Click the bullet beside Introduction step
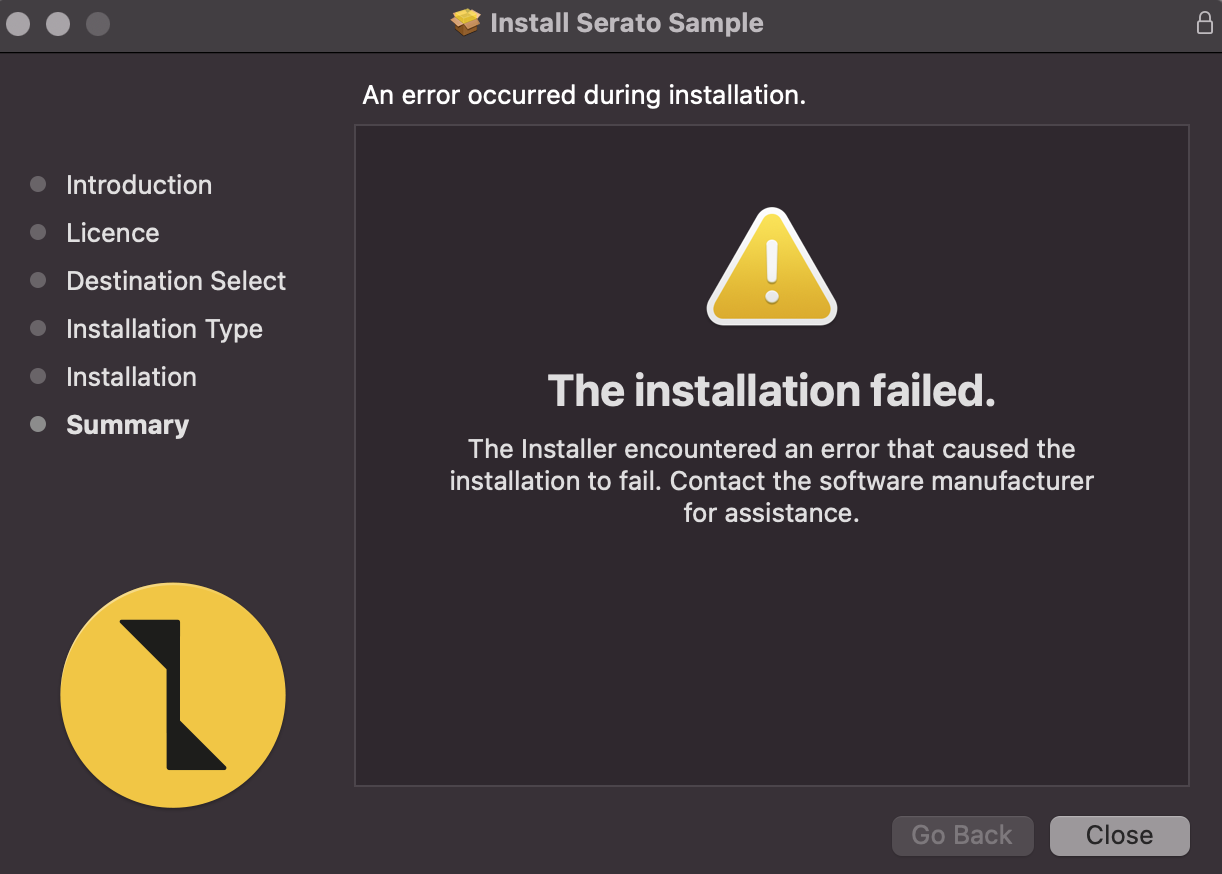Image resolution: width=1222 pixels, height=874 pixels. click(38, 184)
